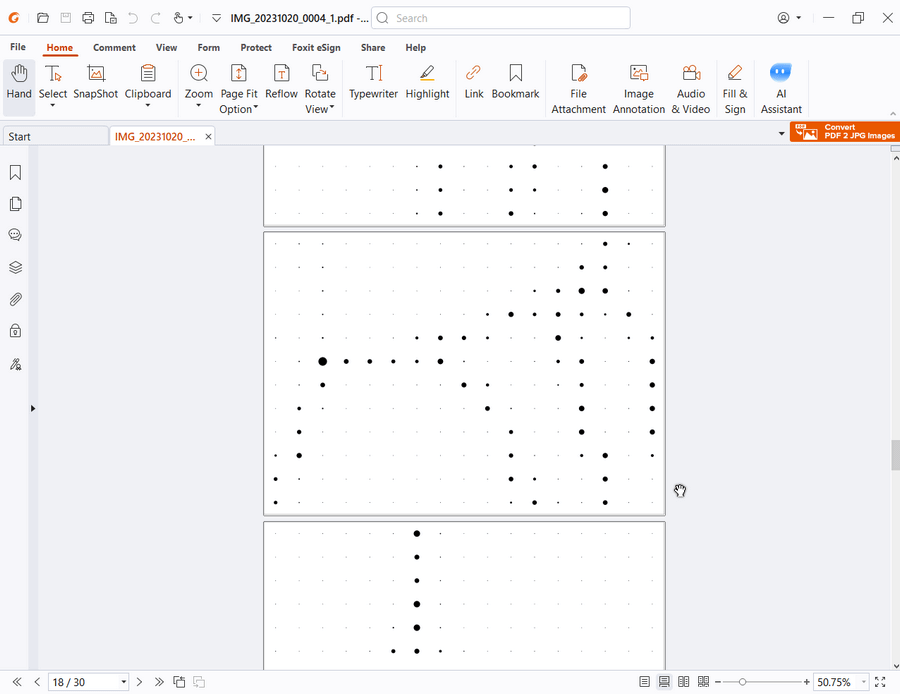Select the Highlight tool

(427, 82)
